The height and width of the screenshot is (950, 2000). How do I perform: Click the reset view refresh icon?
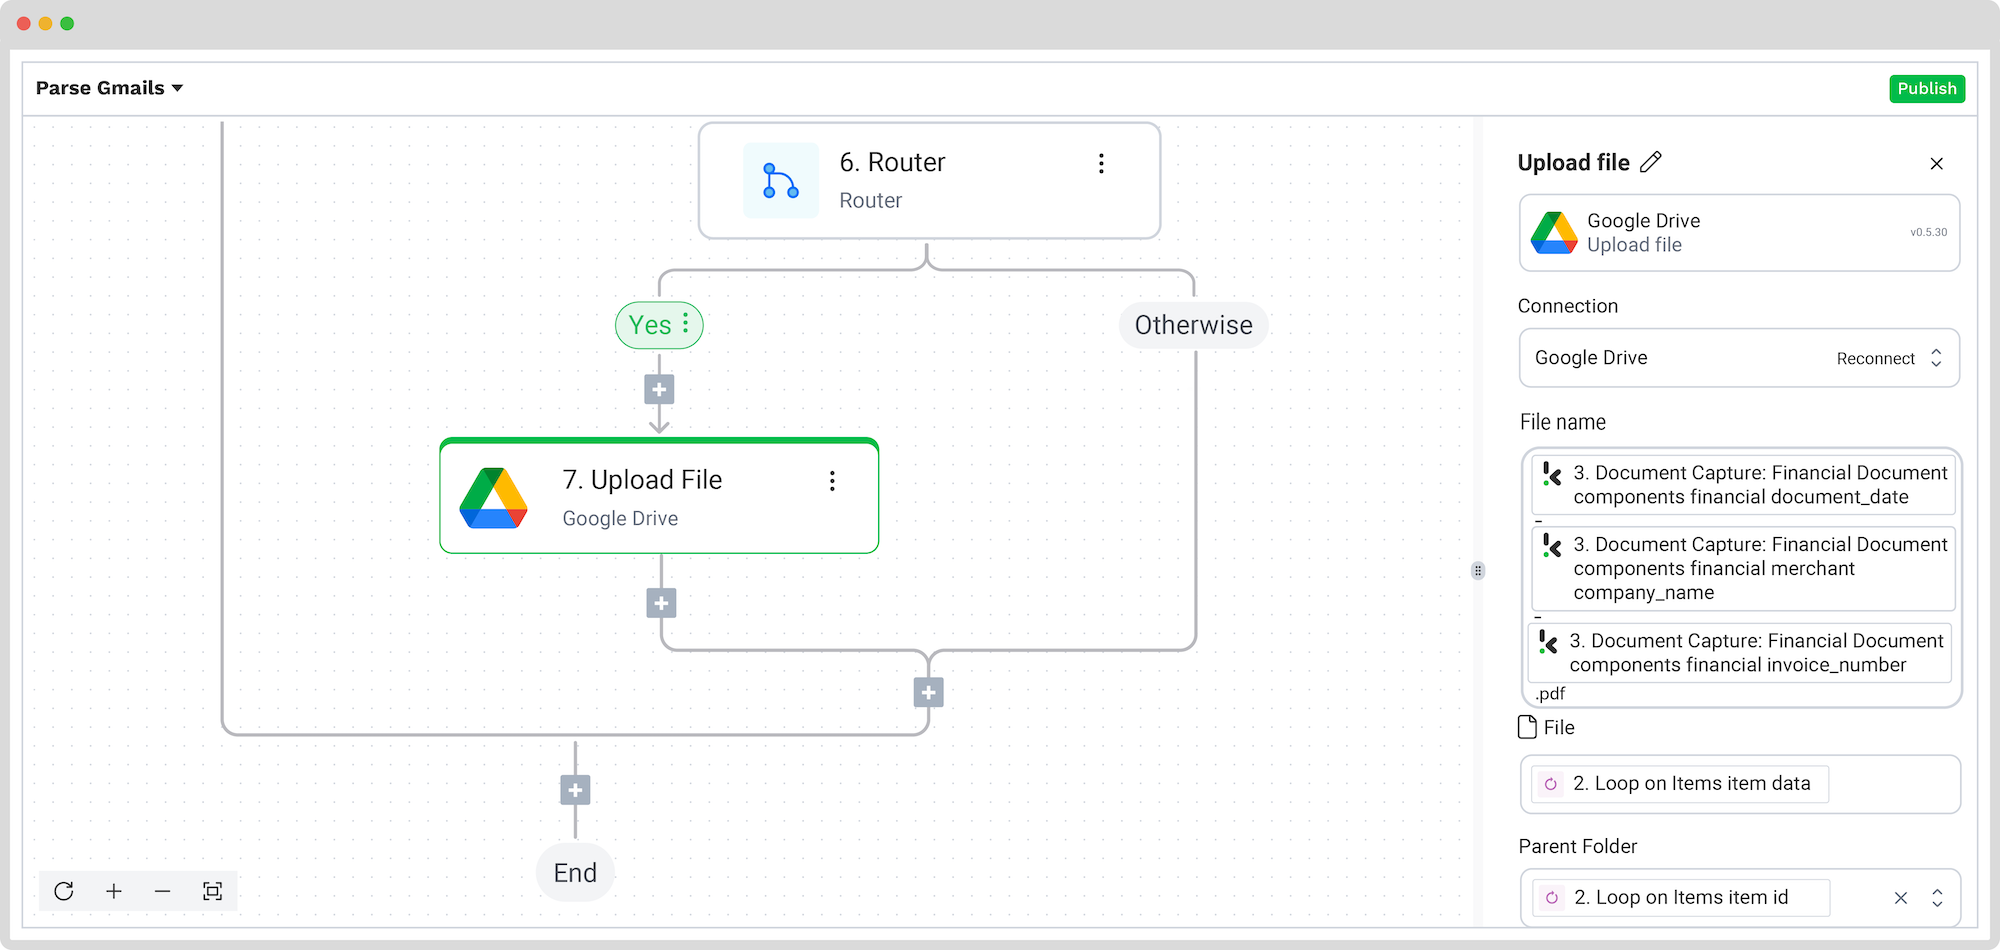pos(64,891)
